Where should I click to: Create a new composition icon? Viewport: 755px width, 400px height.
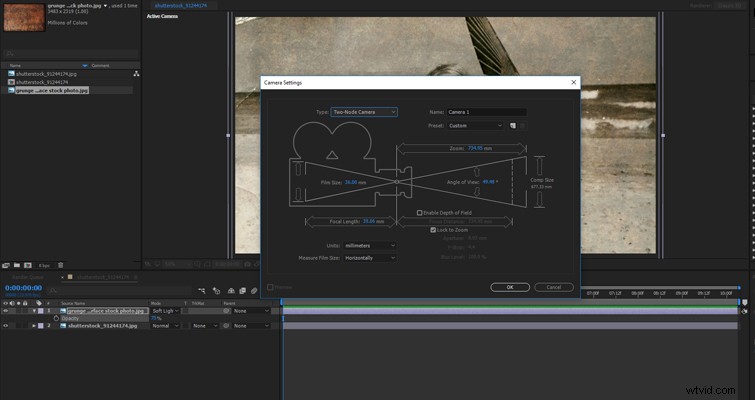28,265
